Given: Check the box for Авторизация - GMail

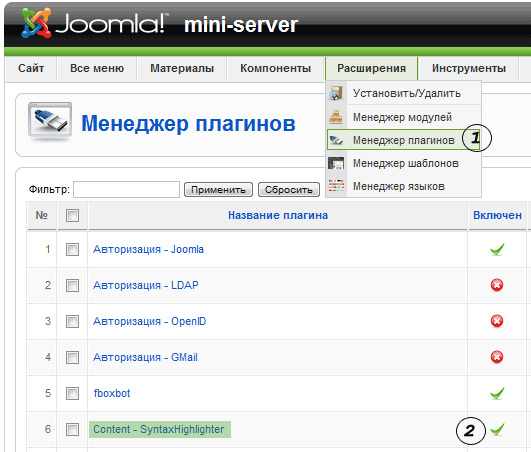Looking at the screenshot, I should click(72, 357).
